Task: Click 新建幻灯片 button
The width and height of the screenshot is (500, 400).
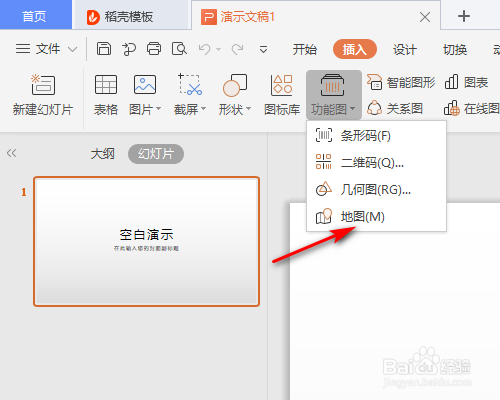Action: [x=43, y=95]
